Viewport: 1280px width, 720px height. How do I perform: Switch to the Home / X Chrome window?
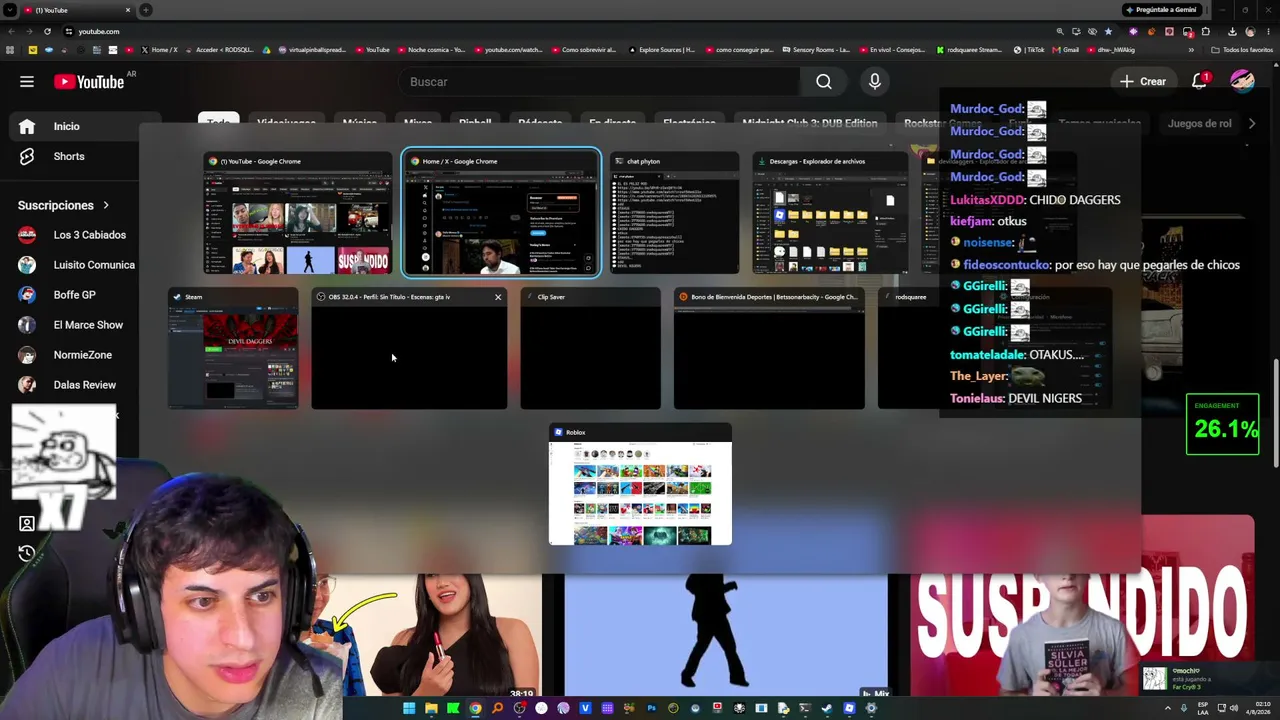point(501,213)
